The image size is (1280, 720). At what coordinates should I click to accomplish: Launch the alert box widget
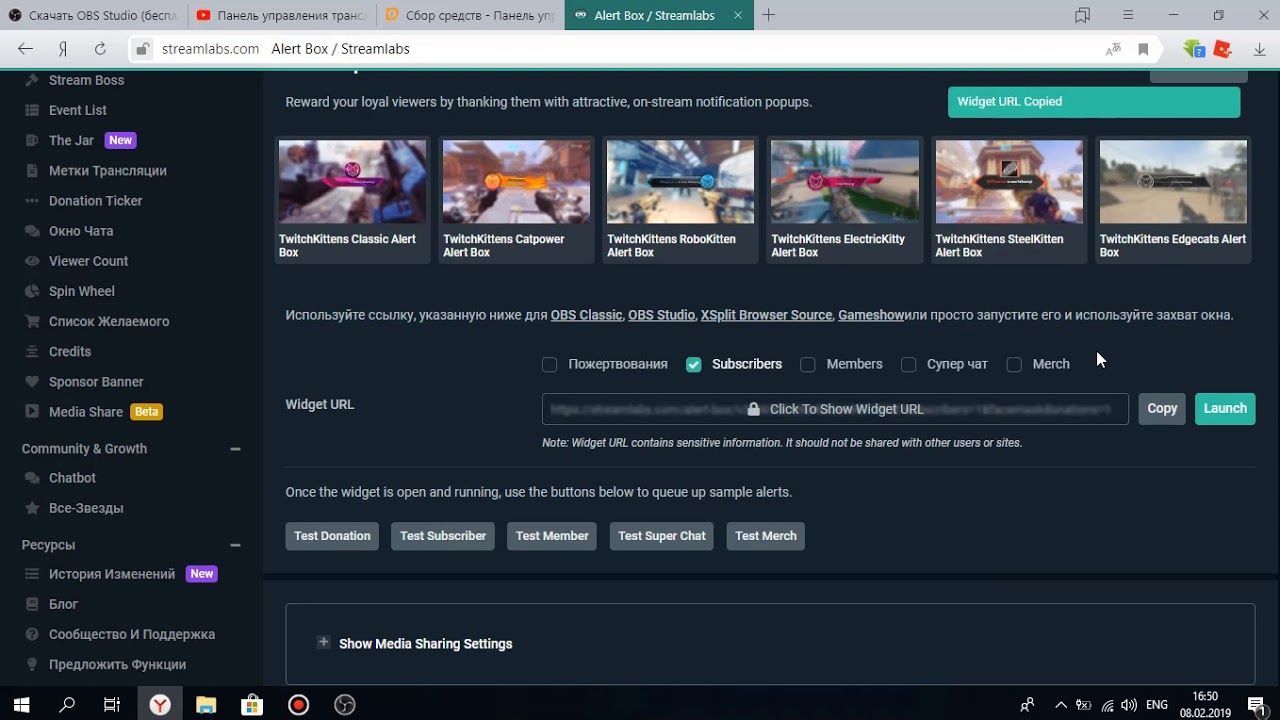tap(1225, 409)
